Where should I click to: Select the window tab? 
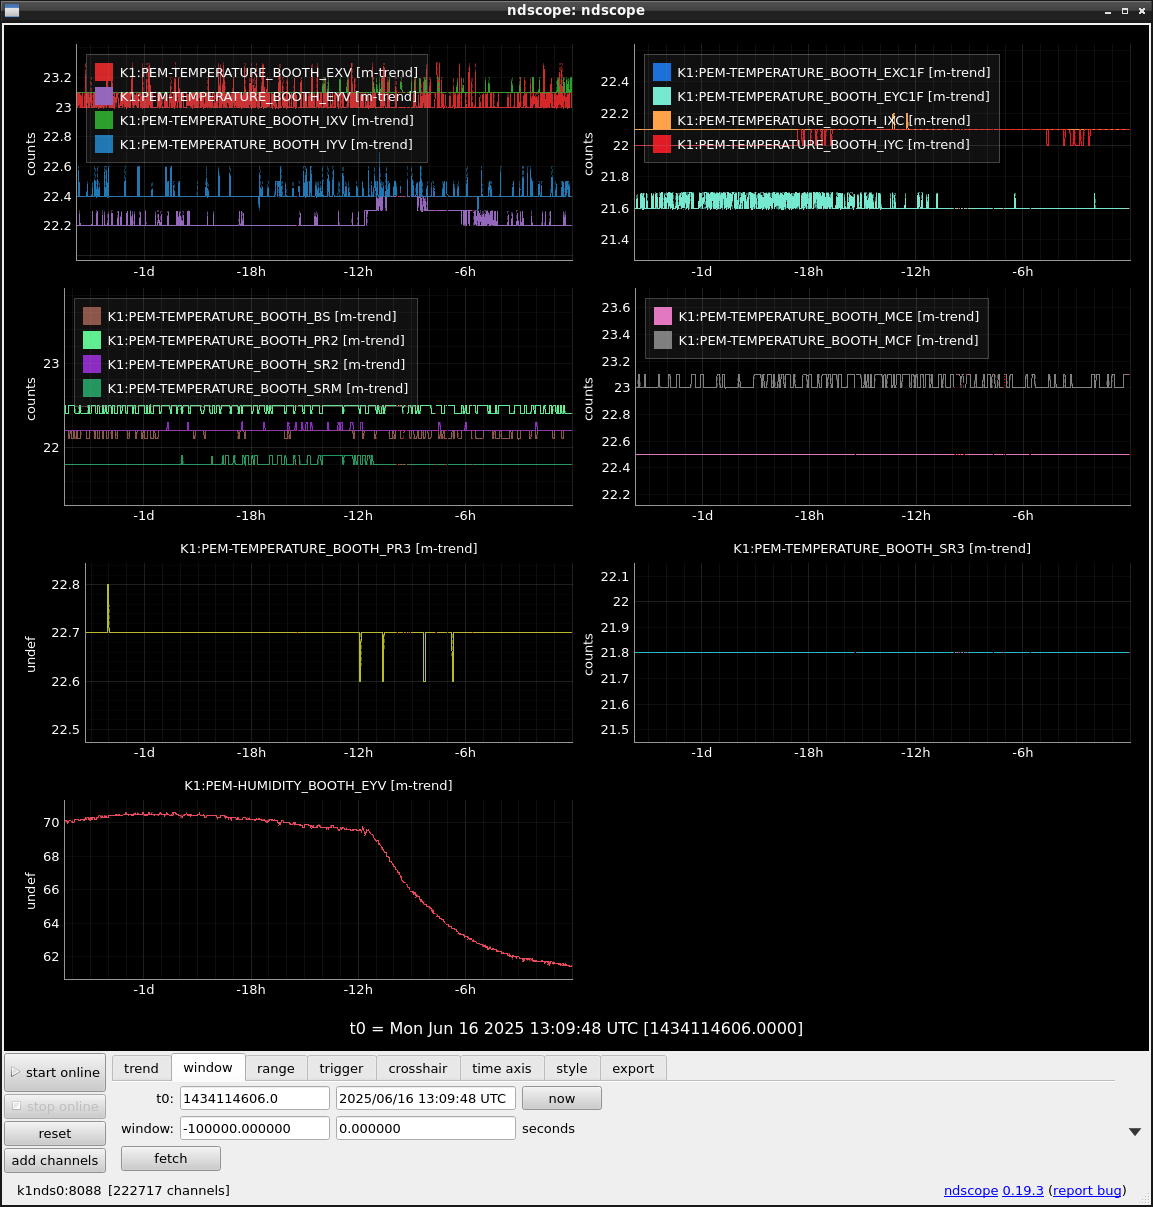(208, 1067)
